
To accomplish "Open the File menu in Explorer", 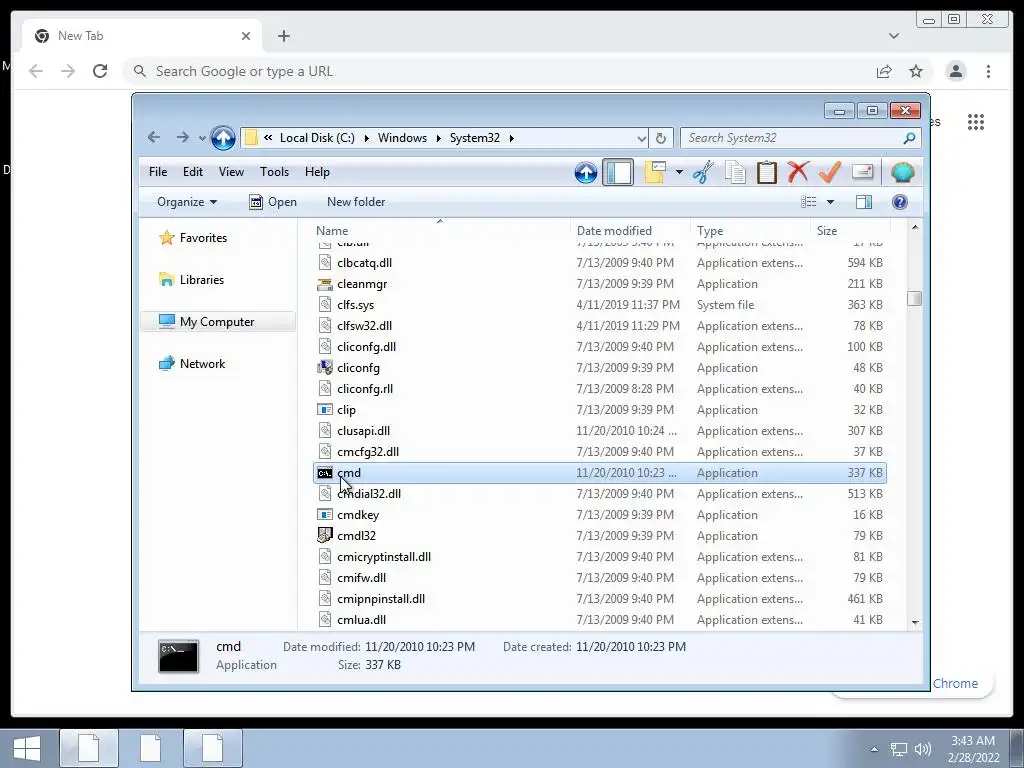I will click(x=158, y=172).
